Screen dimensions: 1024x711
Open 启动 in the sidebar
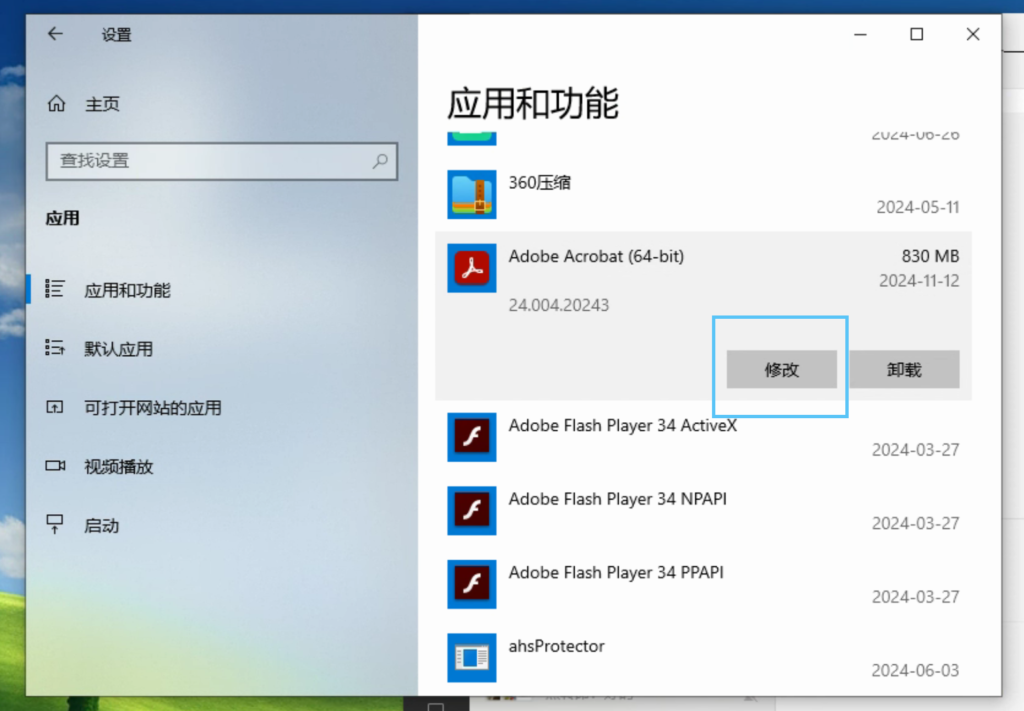coord(101,526)
